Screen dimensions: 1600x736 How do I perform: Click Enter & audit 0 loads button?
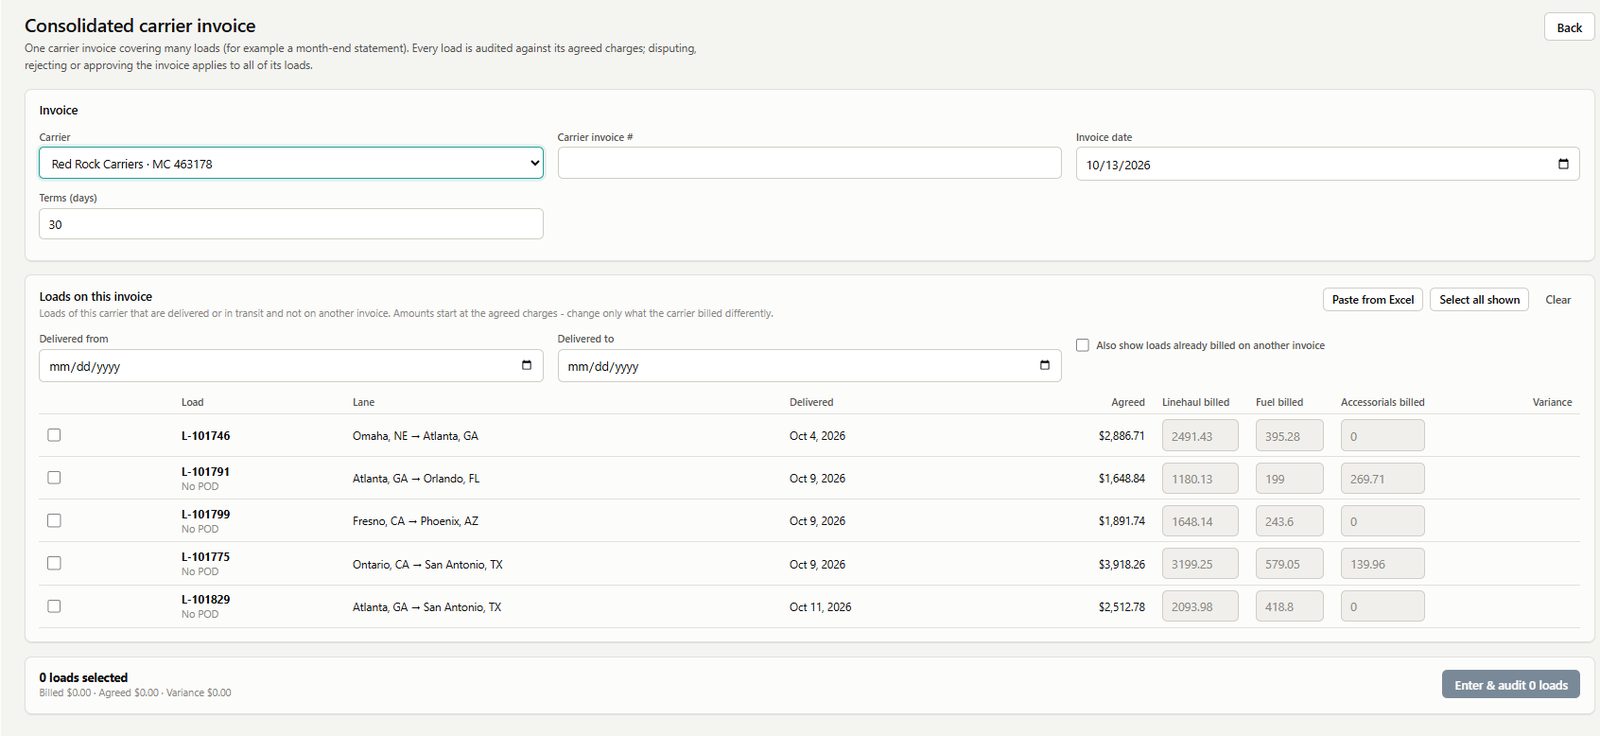point(1511,685)
